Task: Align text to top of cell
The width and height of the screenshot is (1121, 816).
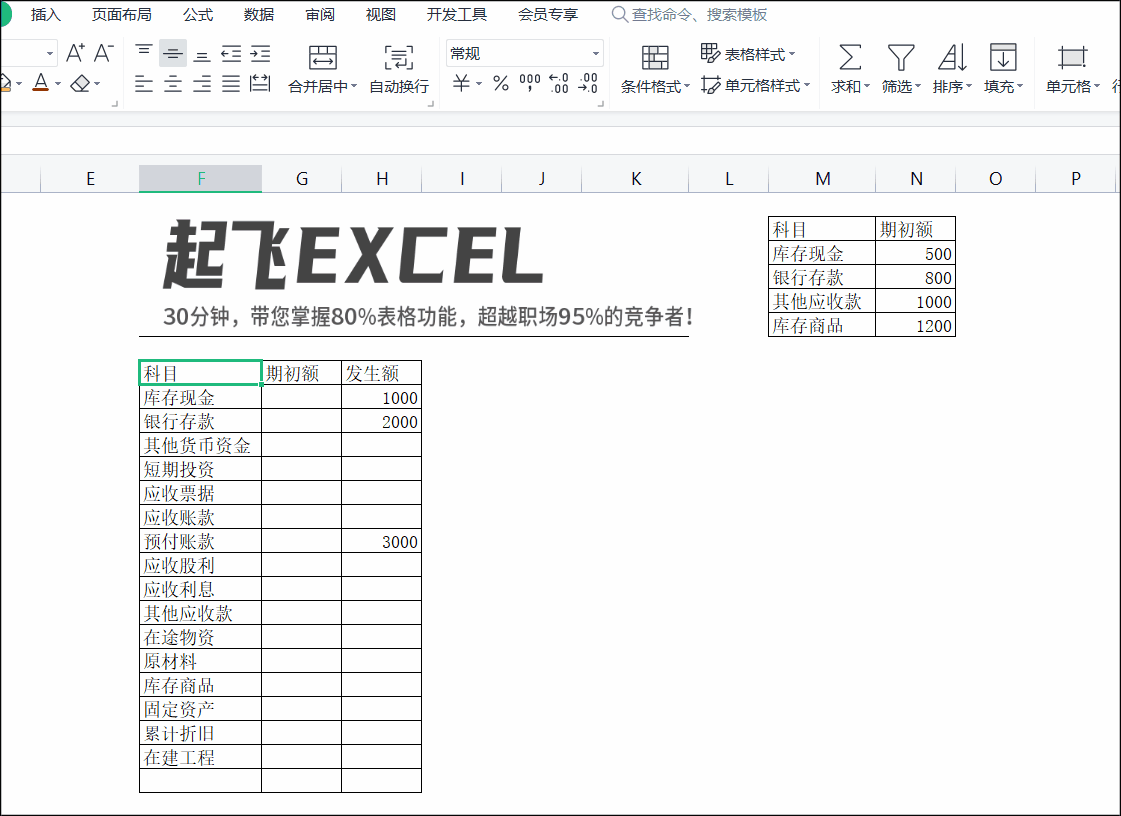Action: pos(144,53)
